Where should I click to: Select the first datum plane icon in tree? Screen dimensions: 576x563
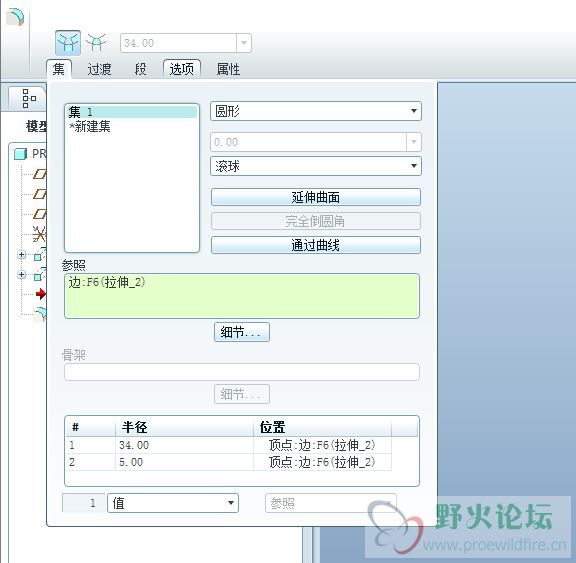pos(40,174)
